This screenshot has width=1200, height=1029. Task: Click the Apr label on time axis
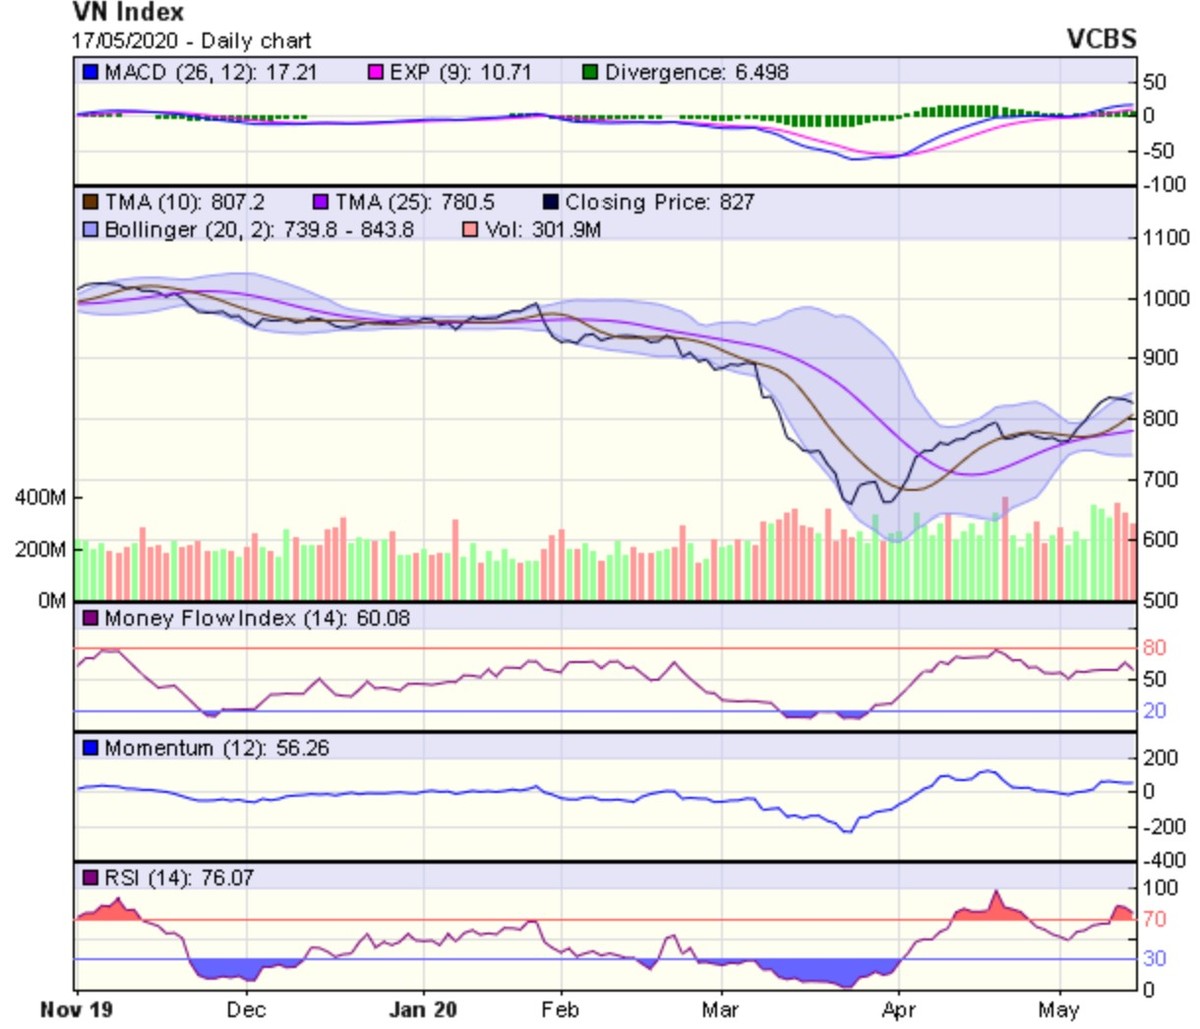899,1010
